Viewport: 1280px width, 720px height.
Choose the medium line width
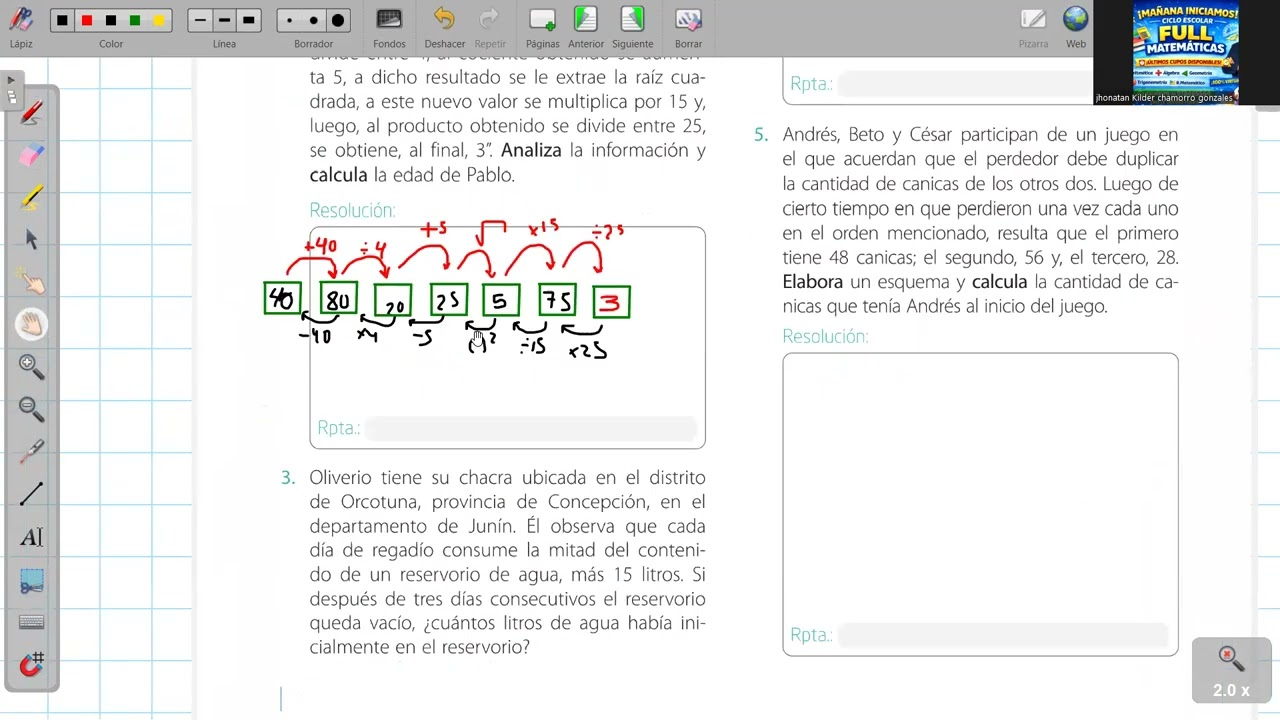pos(224,20)
